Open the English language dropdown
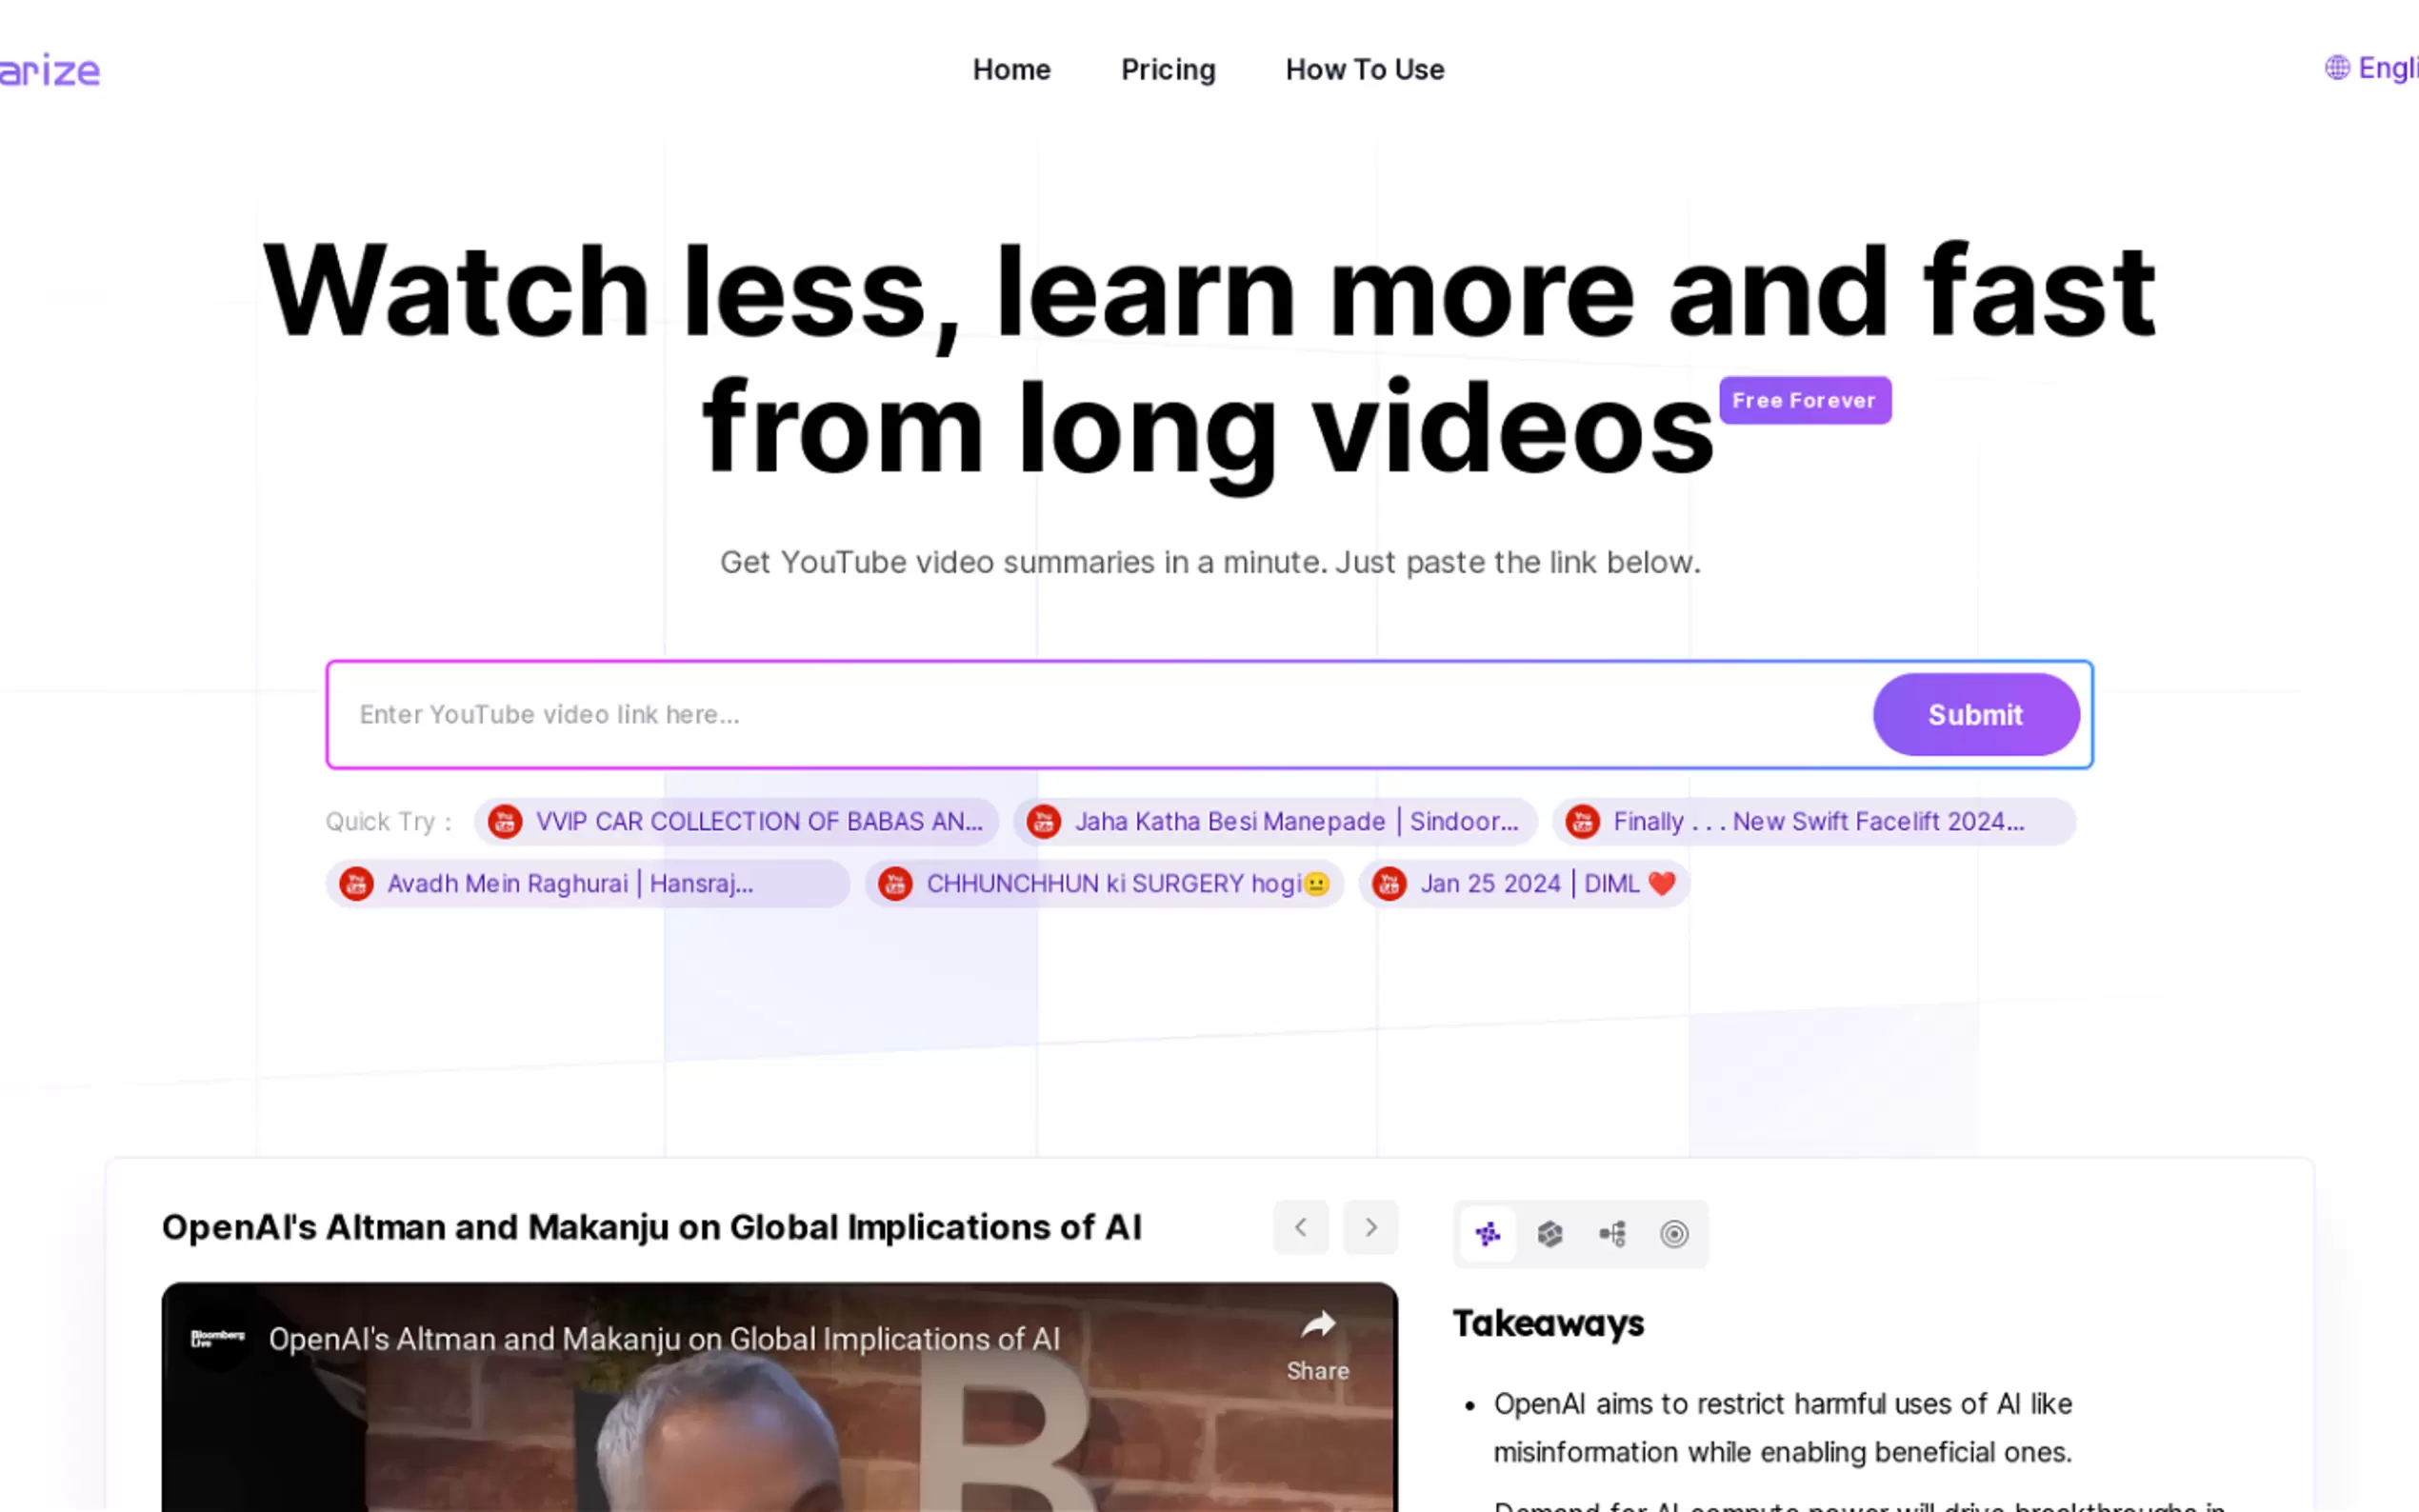 [x=2388, y=68]
